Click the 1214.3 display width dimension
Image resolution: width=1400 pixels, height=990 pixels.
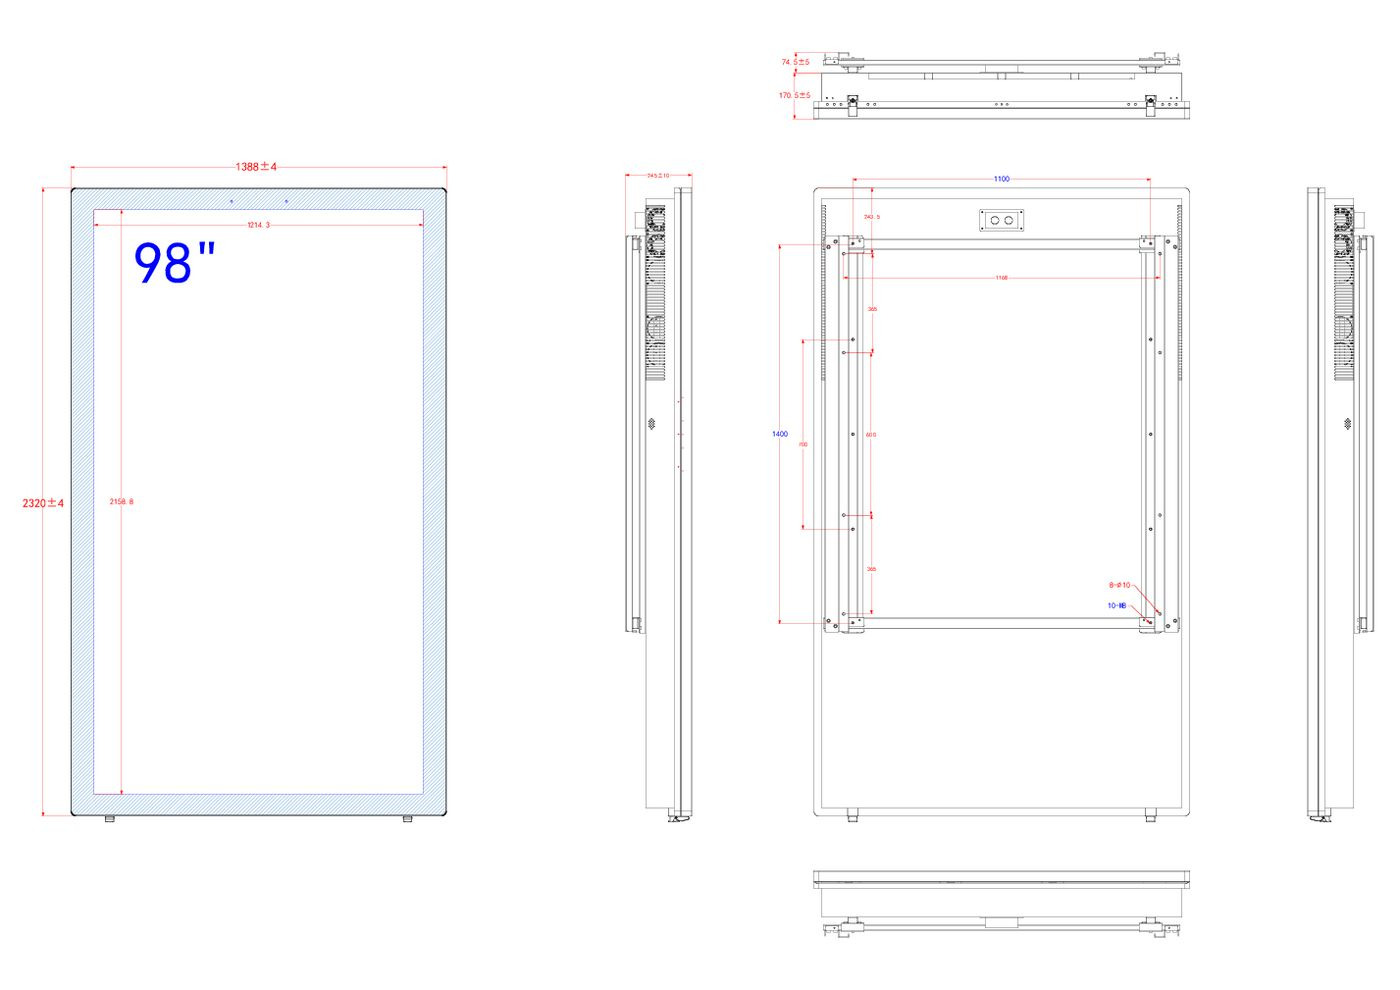(259, 225)
